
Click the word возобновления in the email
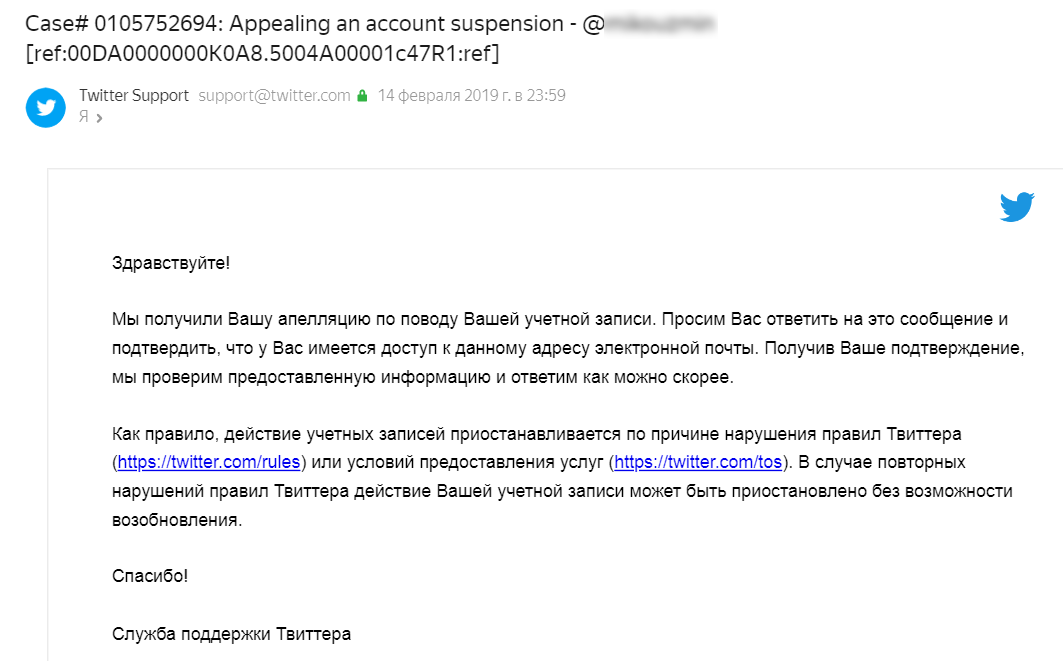176,520
